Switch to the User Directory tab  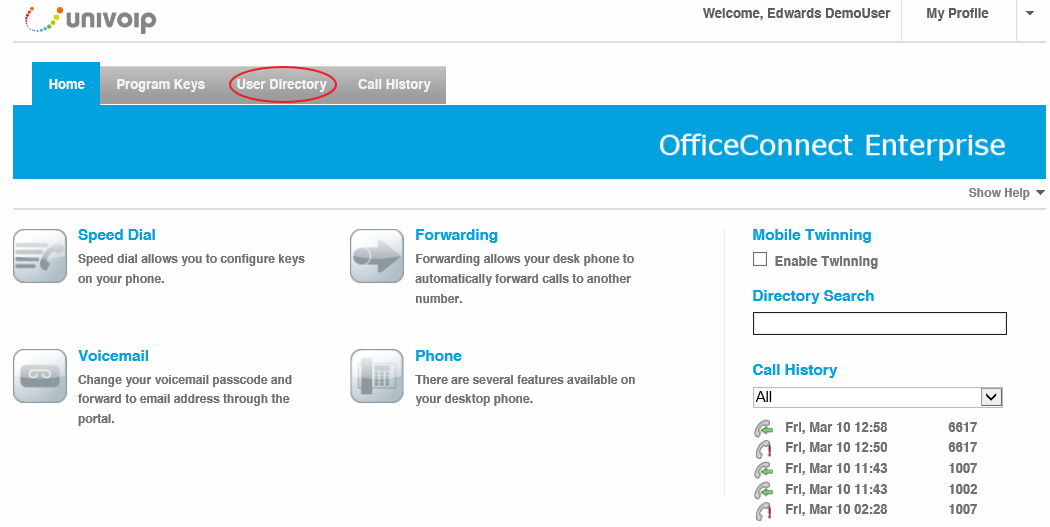pos(282,84)
